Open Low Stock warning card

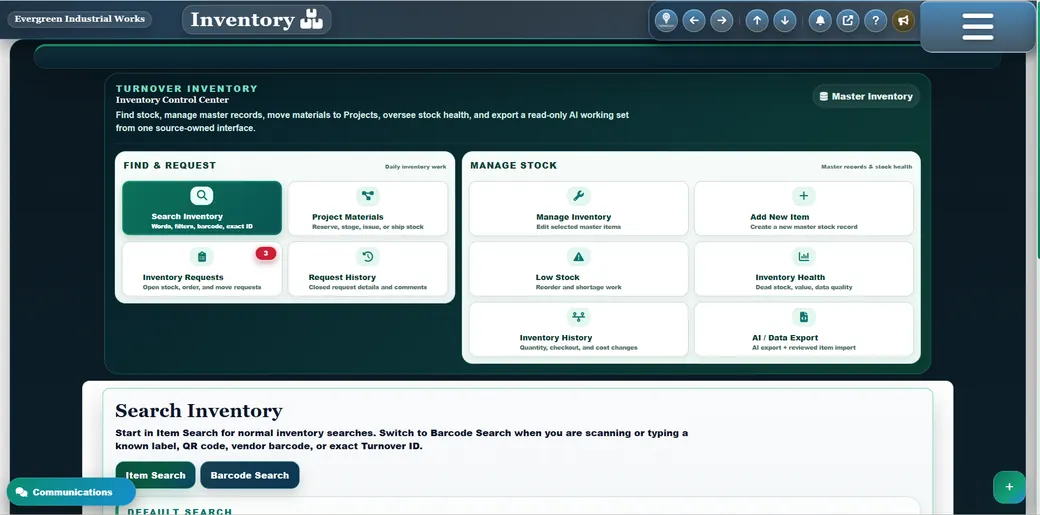578,269
